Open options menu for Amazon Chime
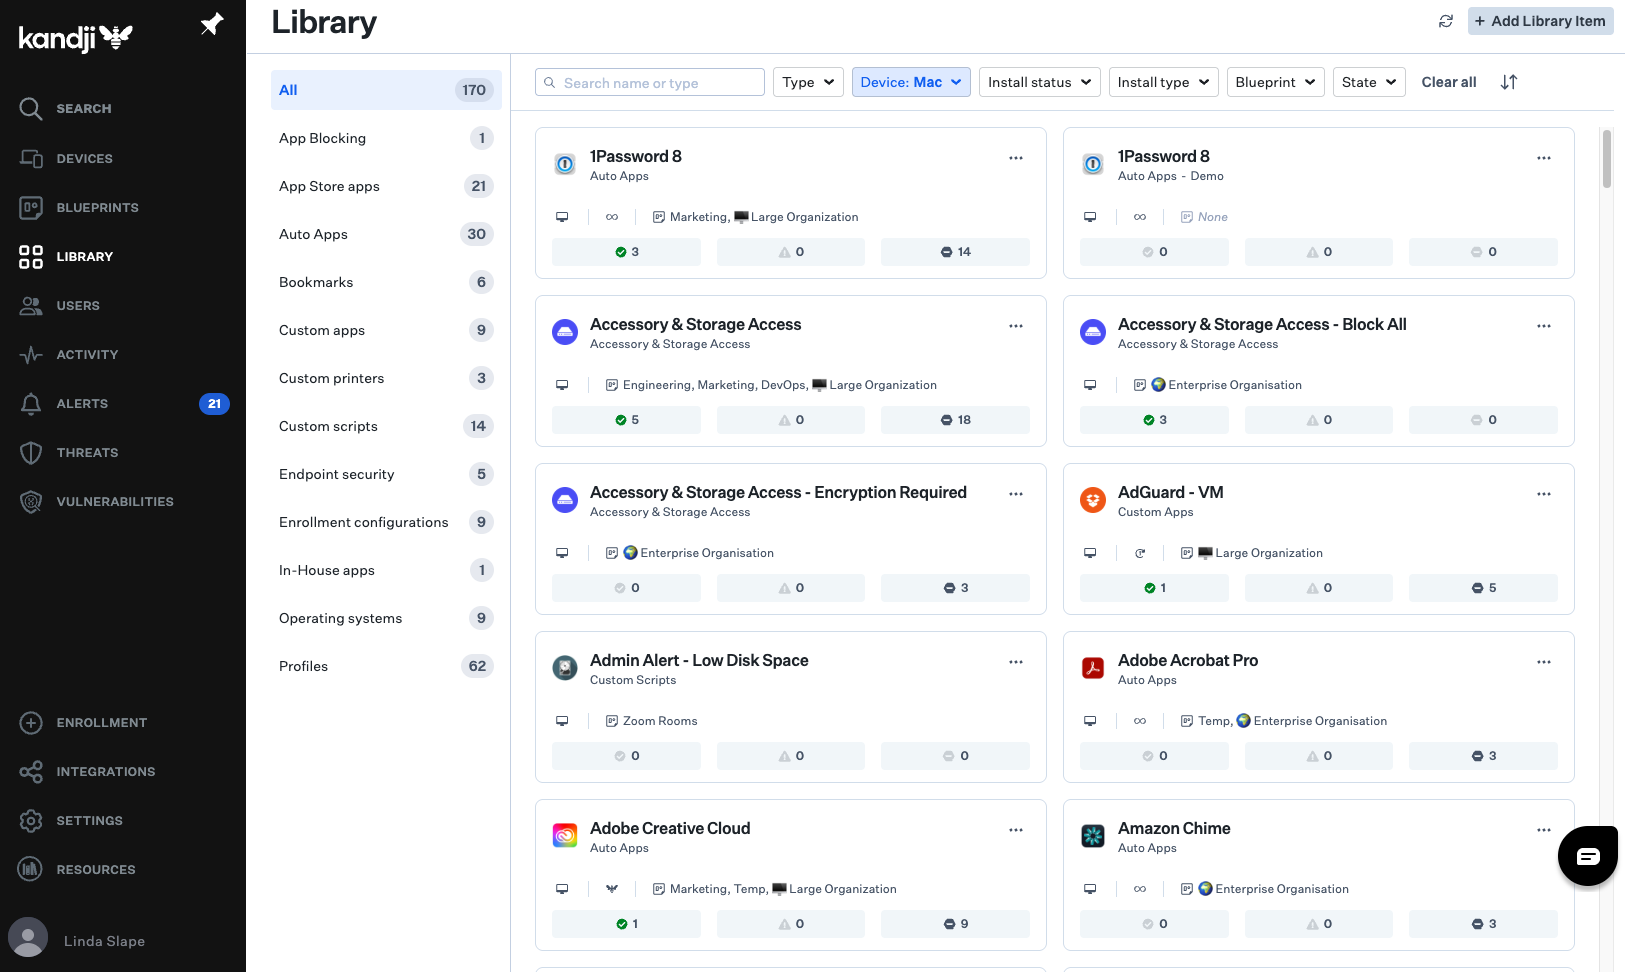 point(1544,830)
